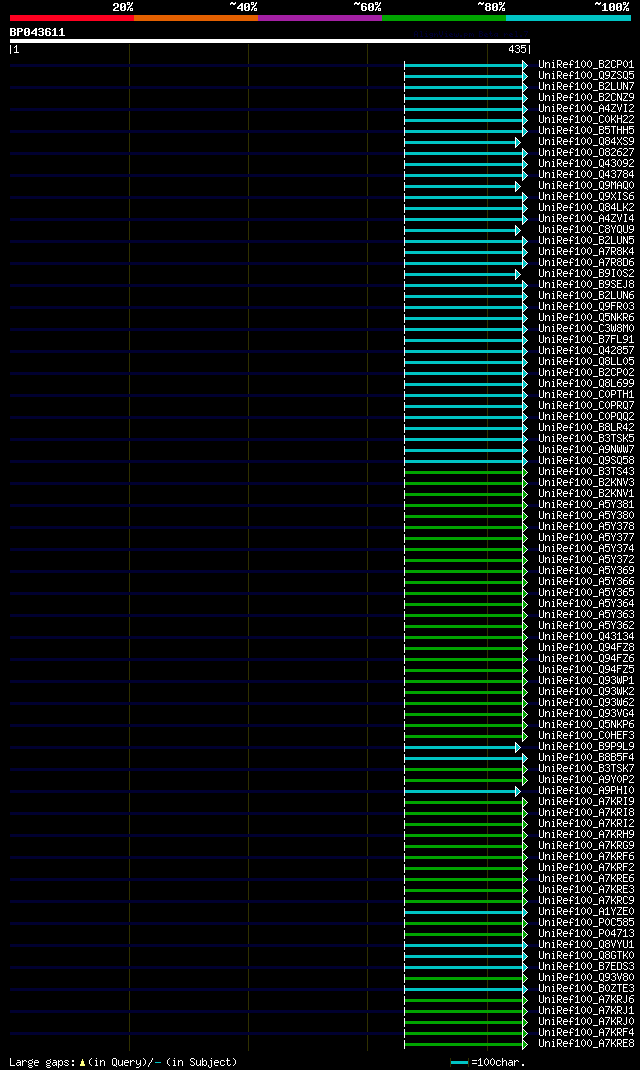Select hit label UniRef100_B7EDS3
The image size is (640, 1070).
click(x=586, y=966)
